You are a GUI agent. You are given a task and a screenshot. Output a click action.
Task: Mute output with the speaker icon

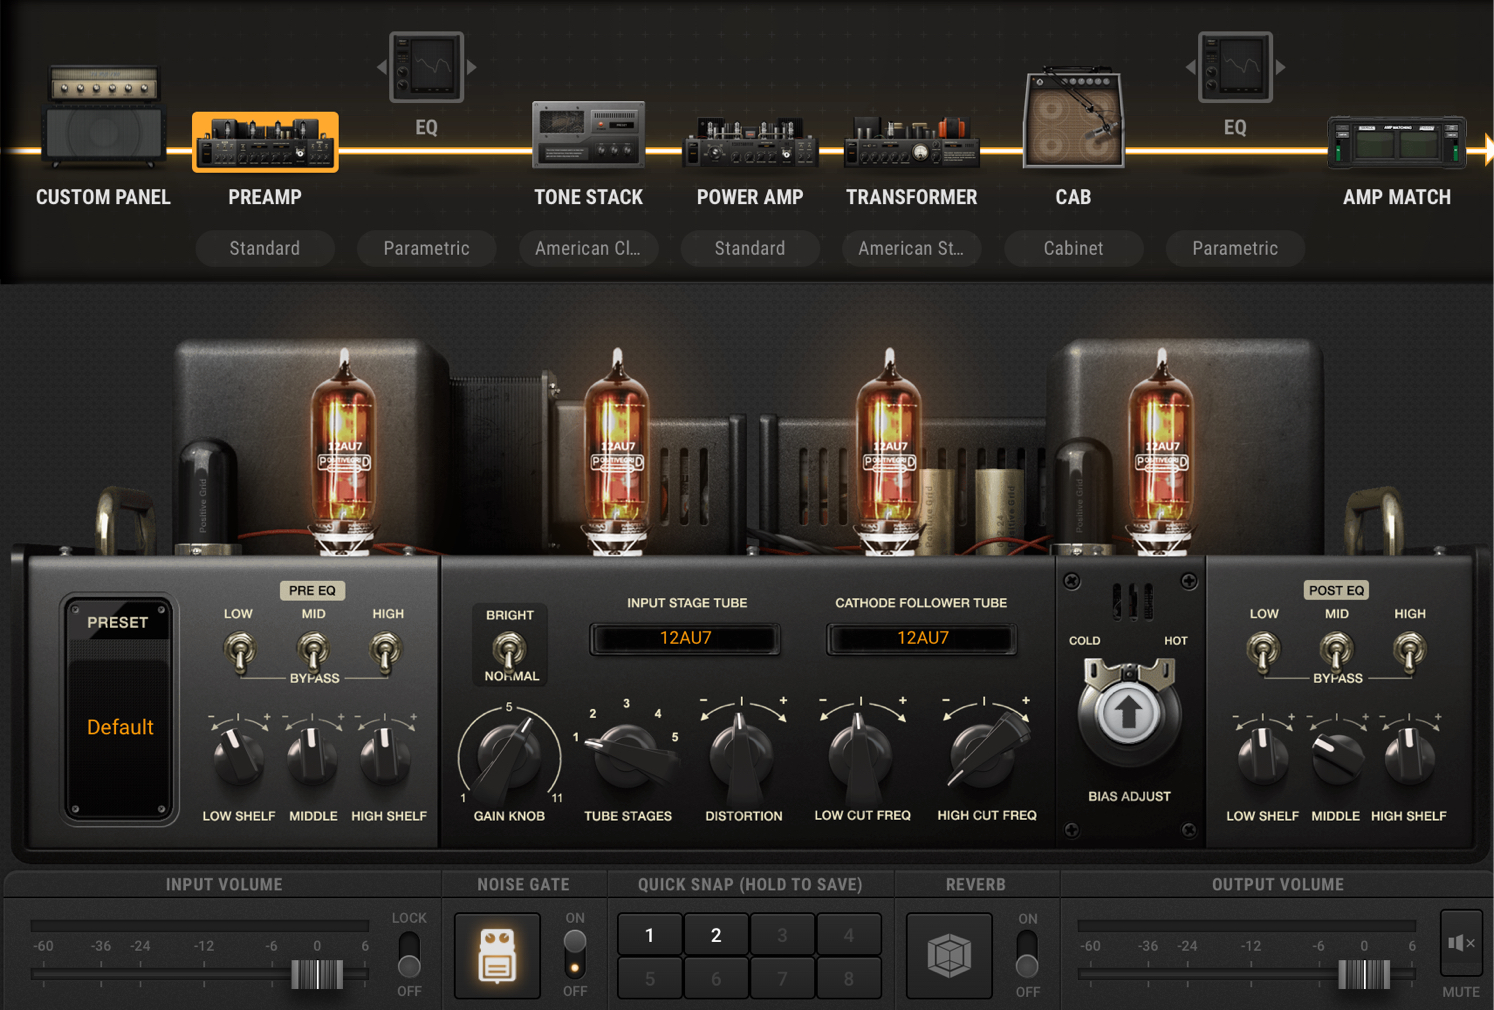(x=1461, y=942)
